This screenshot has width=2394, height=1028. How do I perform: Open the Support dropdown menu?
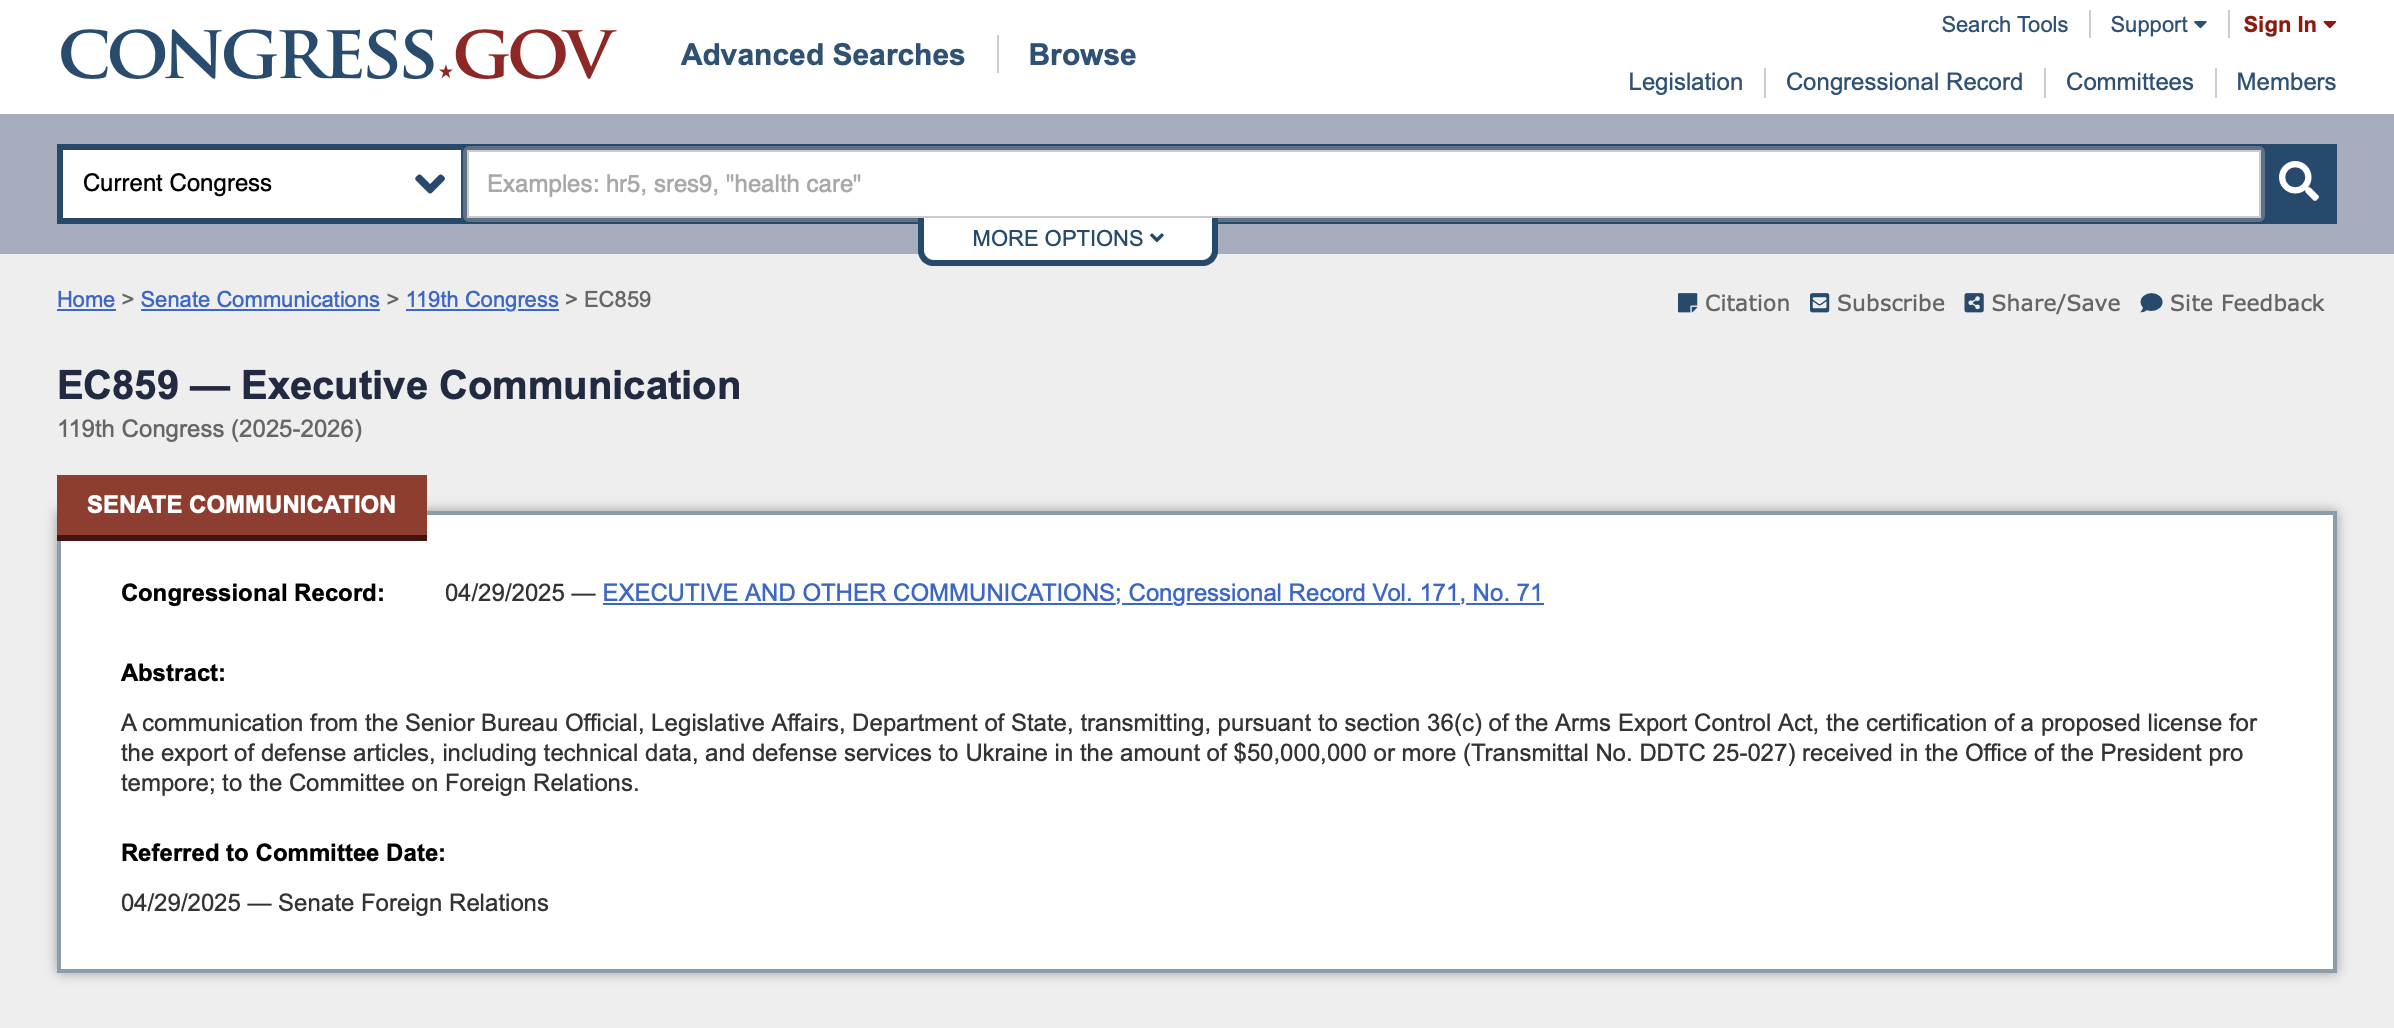pyautogui.click(x=2158, y=24)
